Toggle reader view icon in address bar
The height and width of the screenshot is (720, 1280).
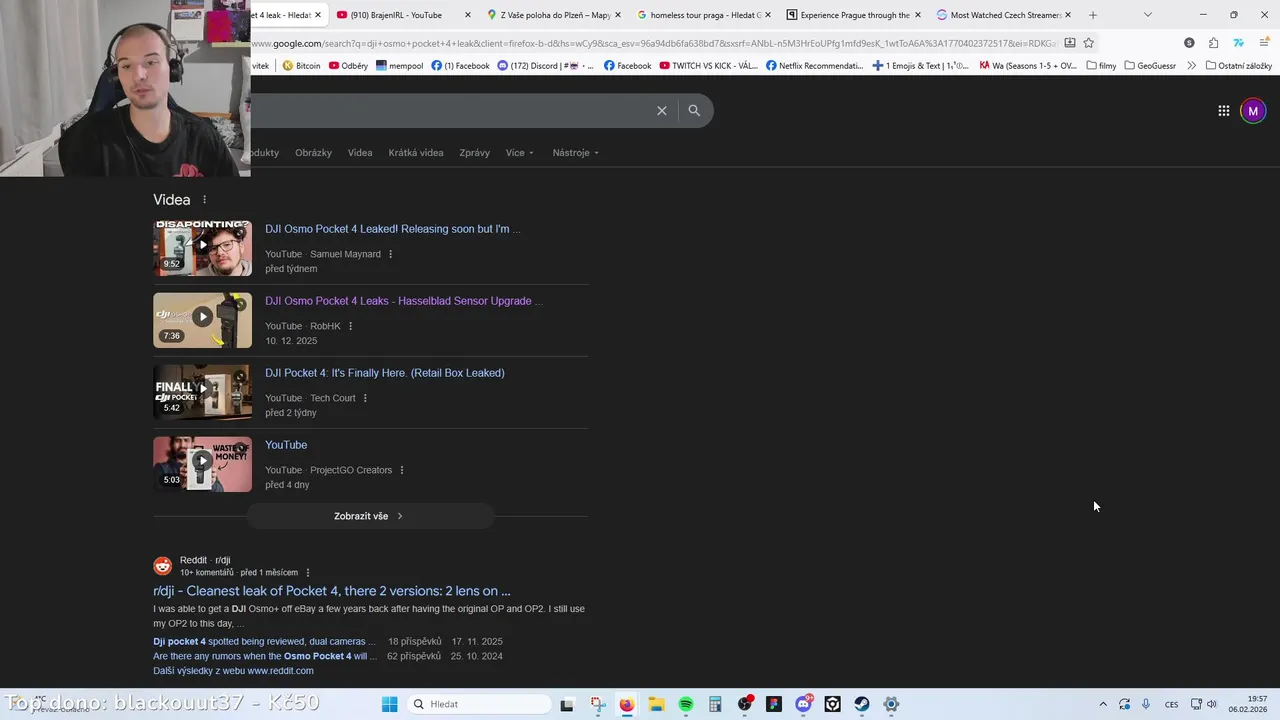(x=1070, y=43)
